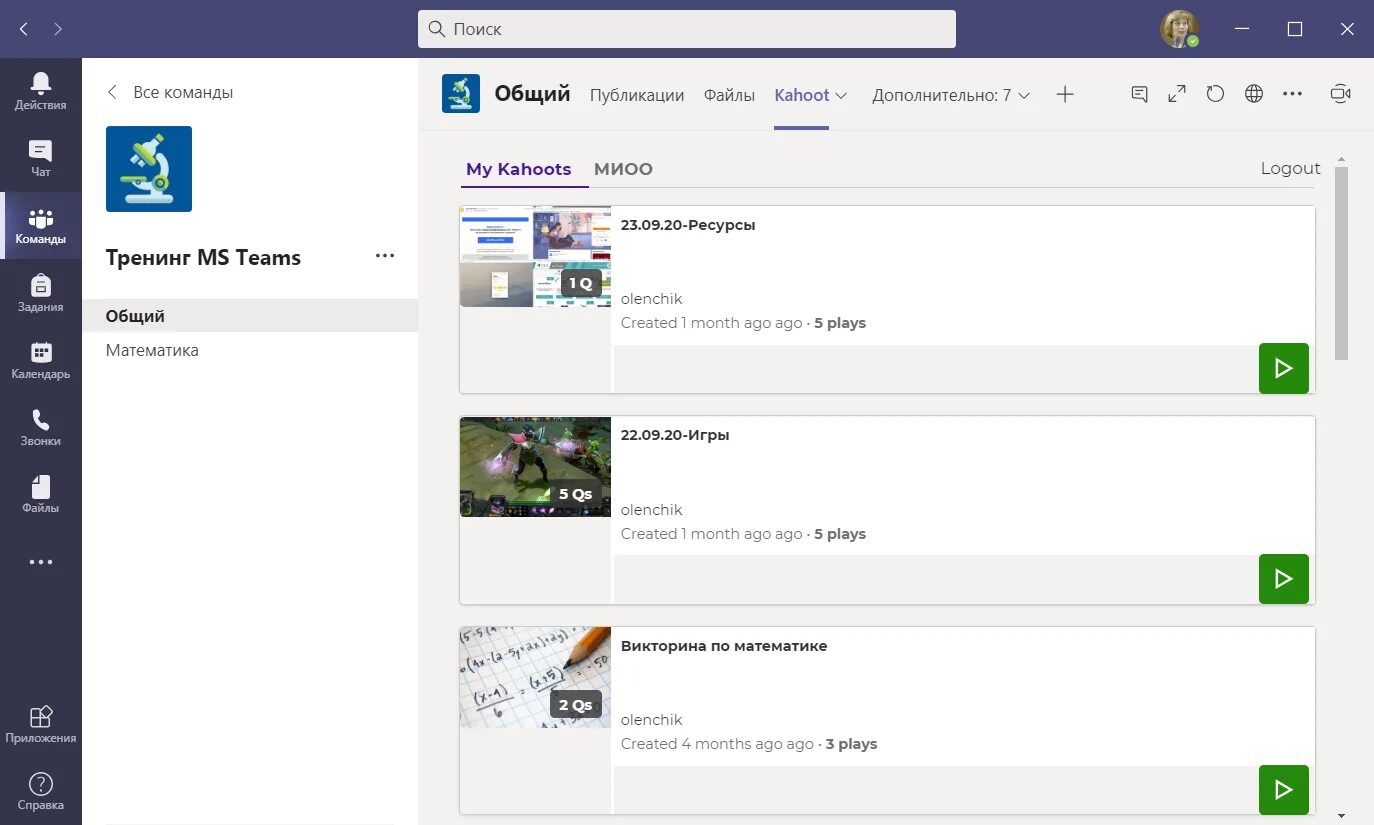Go back with the navigation arrow

pos(24,29)
